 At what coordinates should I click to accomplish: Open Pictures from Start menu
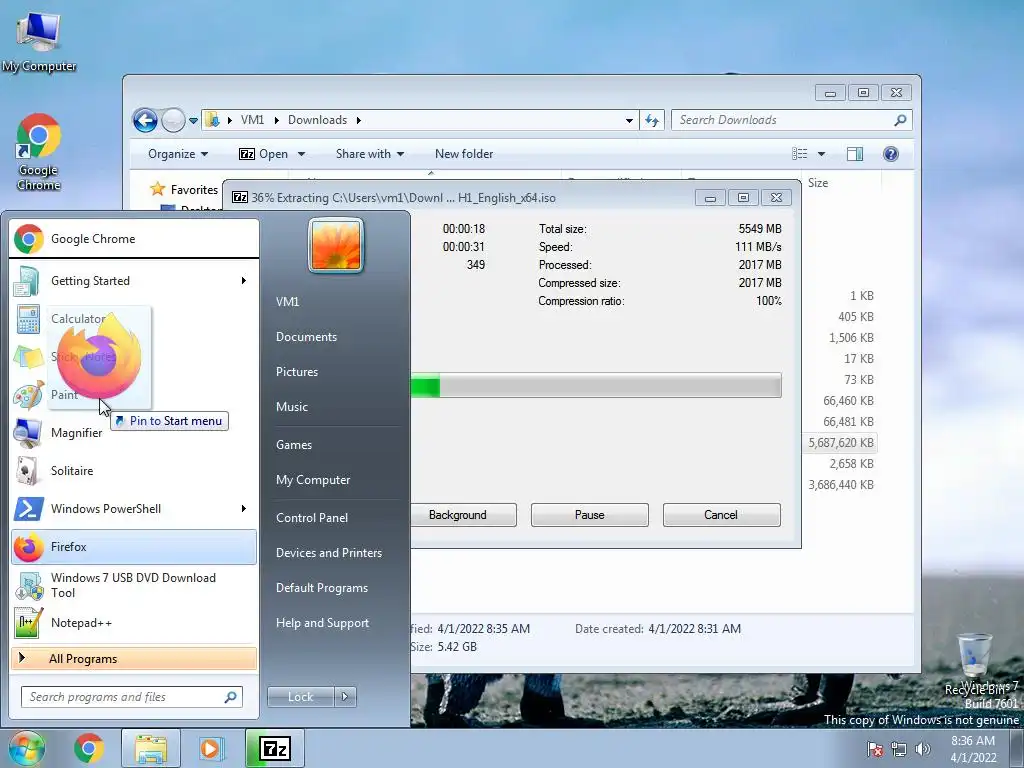click(x=297, y=372)
